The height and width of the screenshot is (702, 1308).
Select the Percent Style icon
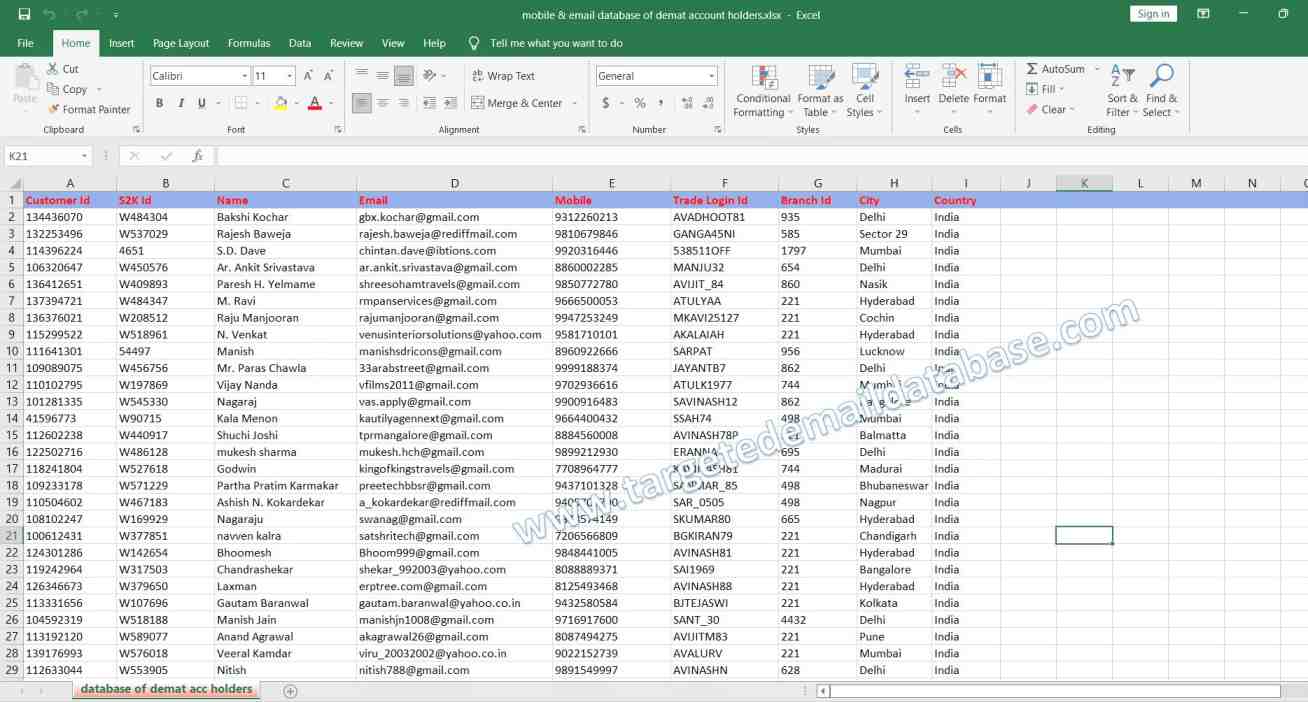[x=640, y=102]
